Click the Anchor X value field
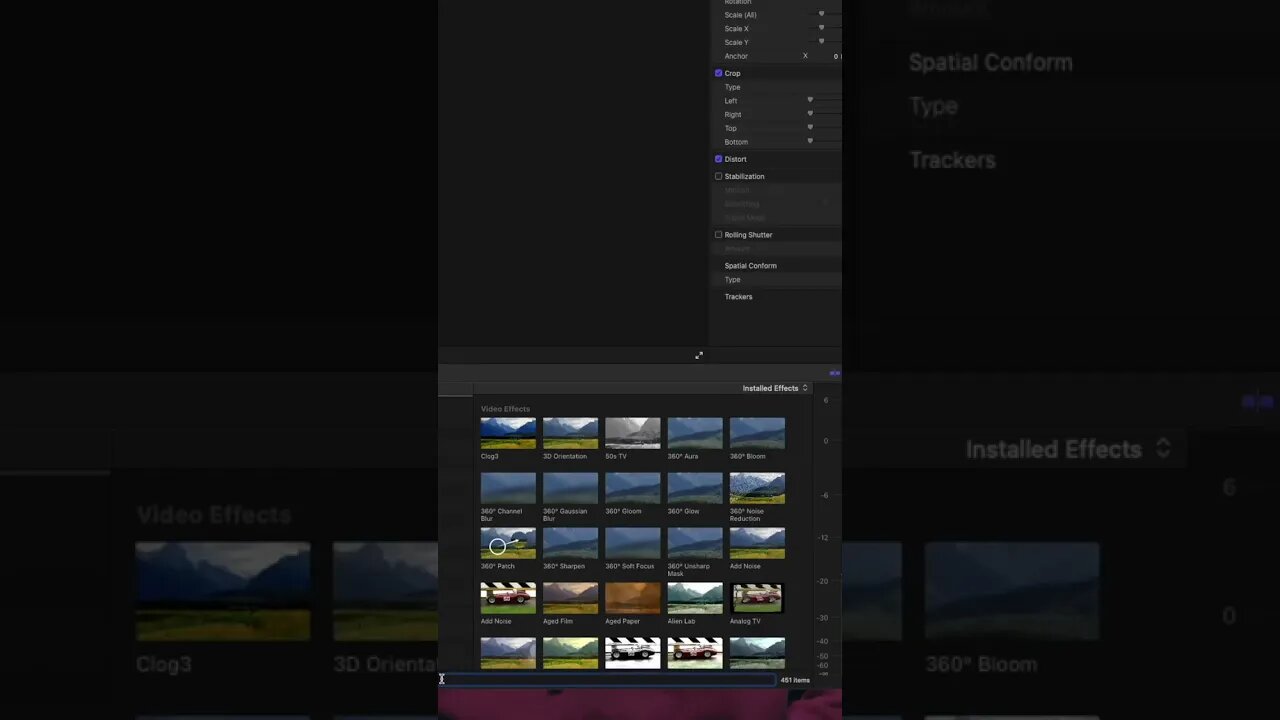This screenshot has width=1280, height=720. click(x=836, y=56)
